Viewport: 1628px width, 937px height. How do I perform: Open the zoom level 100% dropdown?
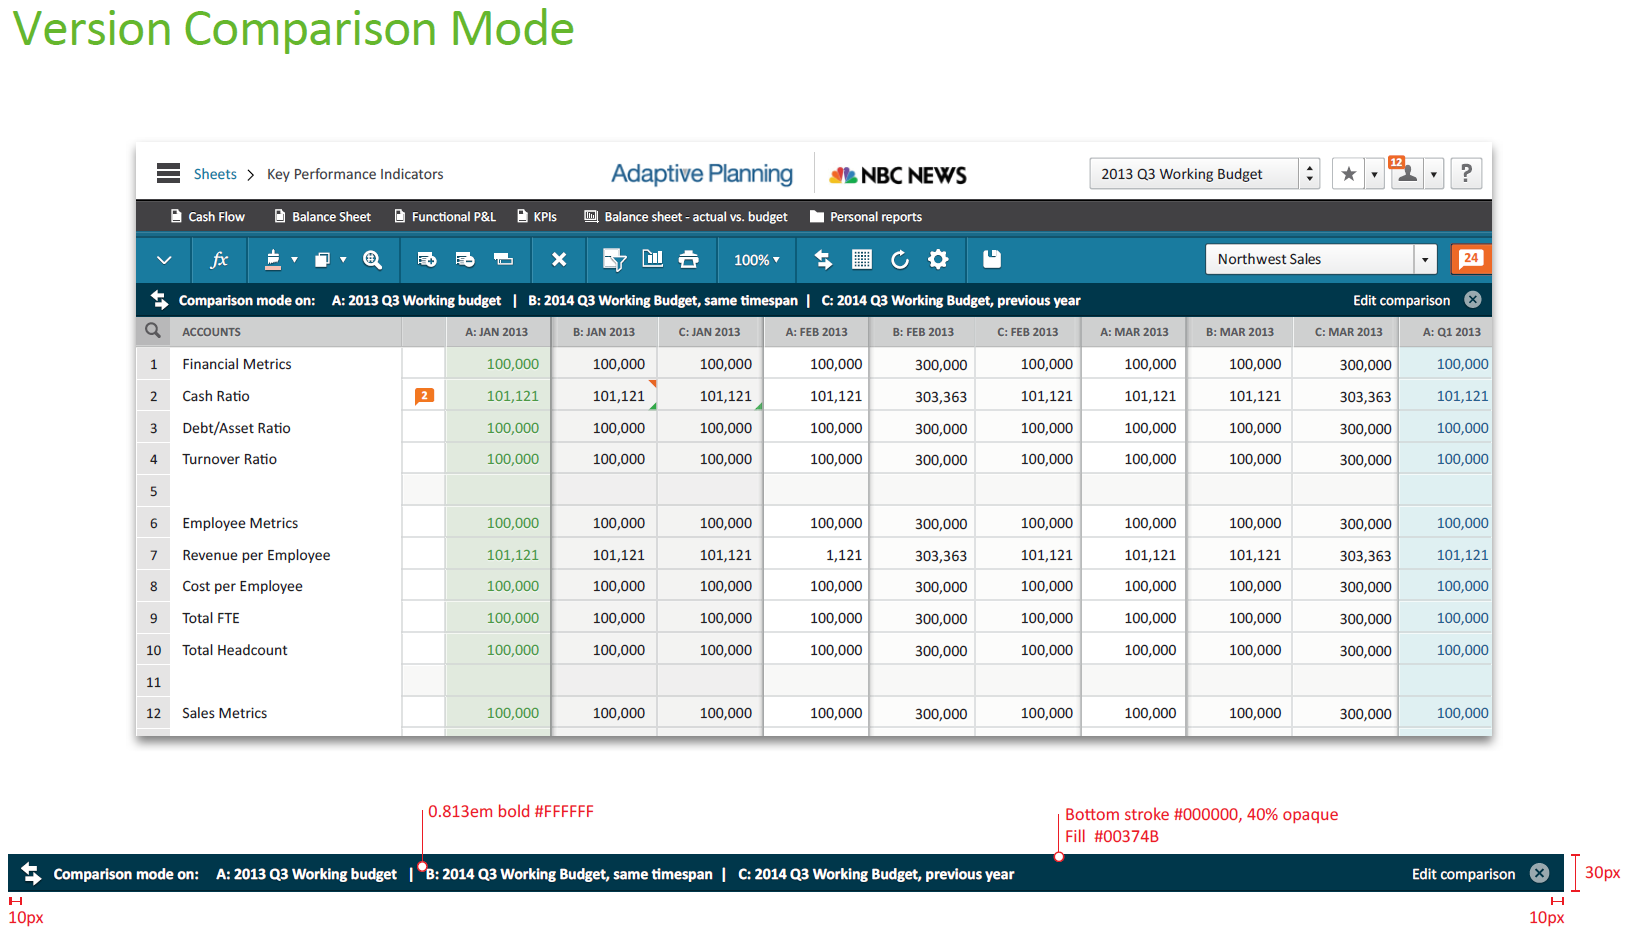coord(756,260)
